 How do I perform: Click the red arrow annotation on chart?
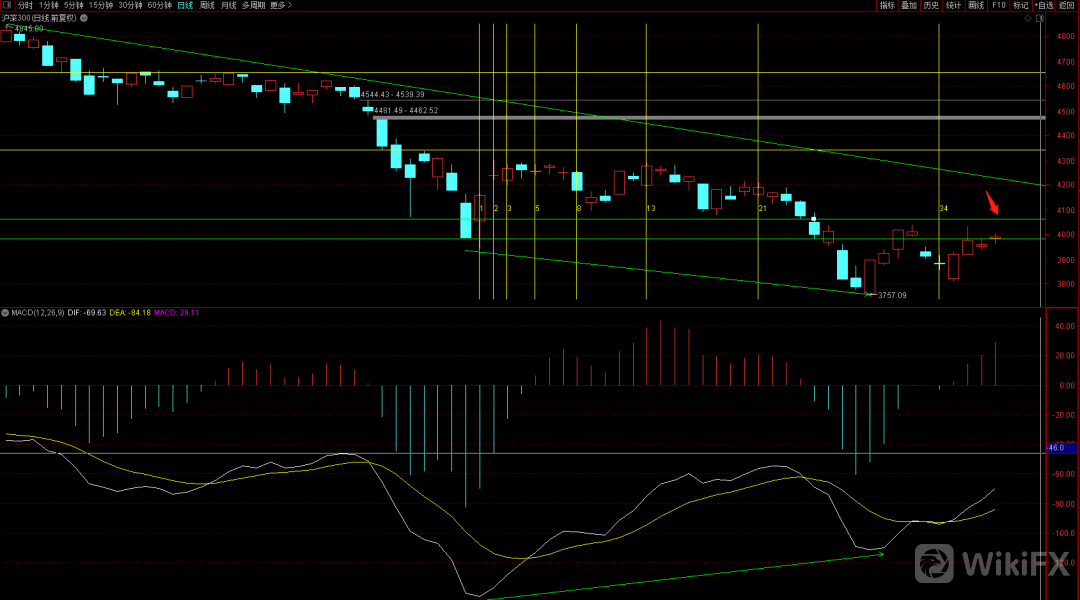click(x=992, y=203)
